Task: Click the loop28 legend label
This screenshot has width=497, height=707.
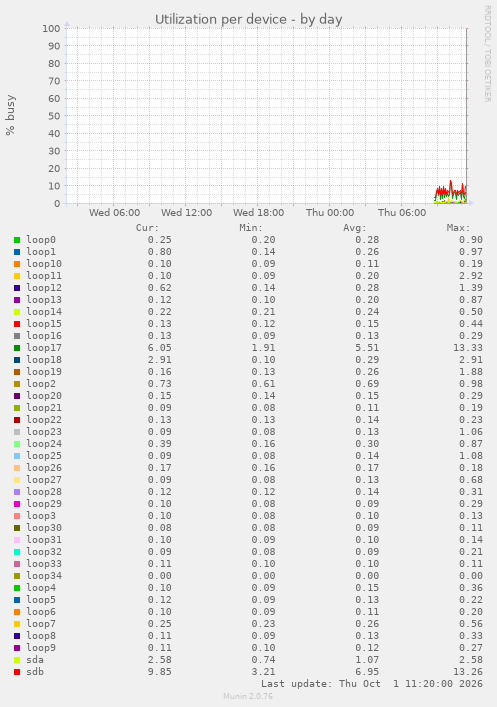Action: [44, 491]
